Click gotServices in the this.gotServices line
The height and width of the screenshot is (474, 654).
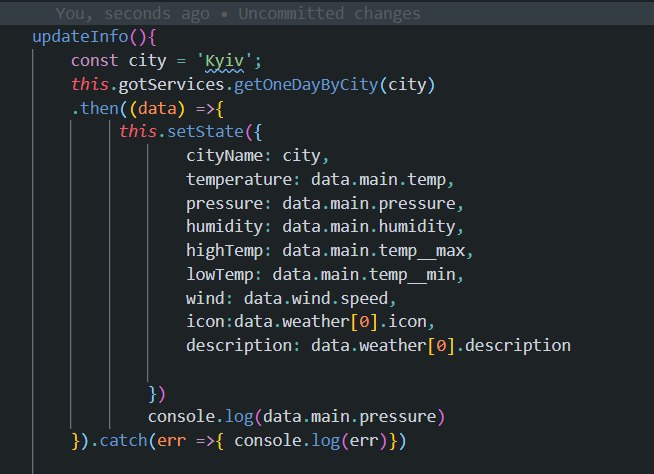[x=171, y=85]
